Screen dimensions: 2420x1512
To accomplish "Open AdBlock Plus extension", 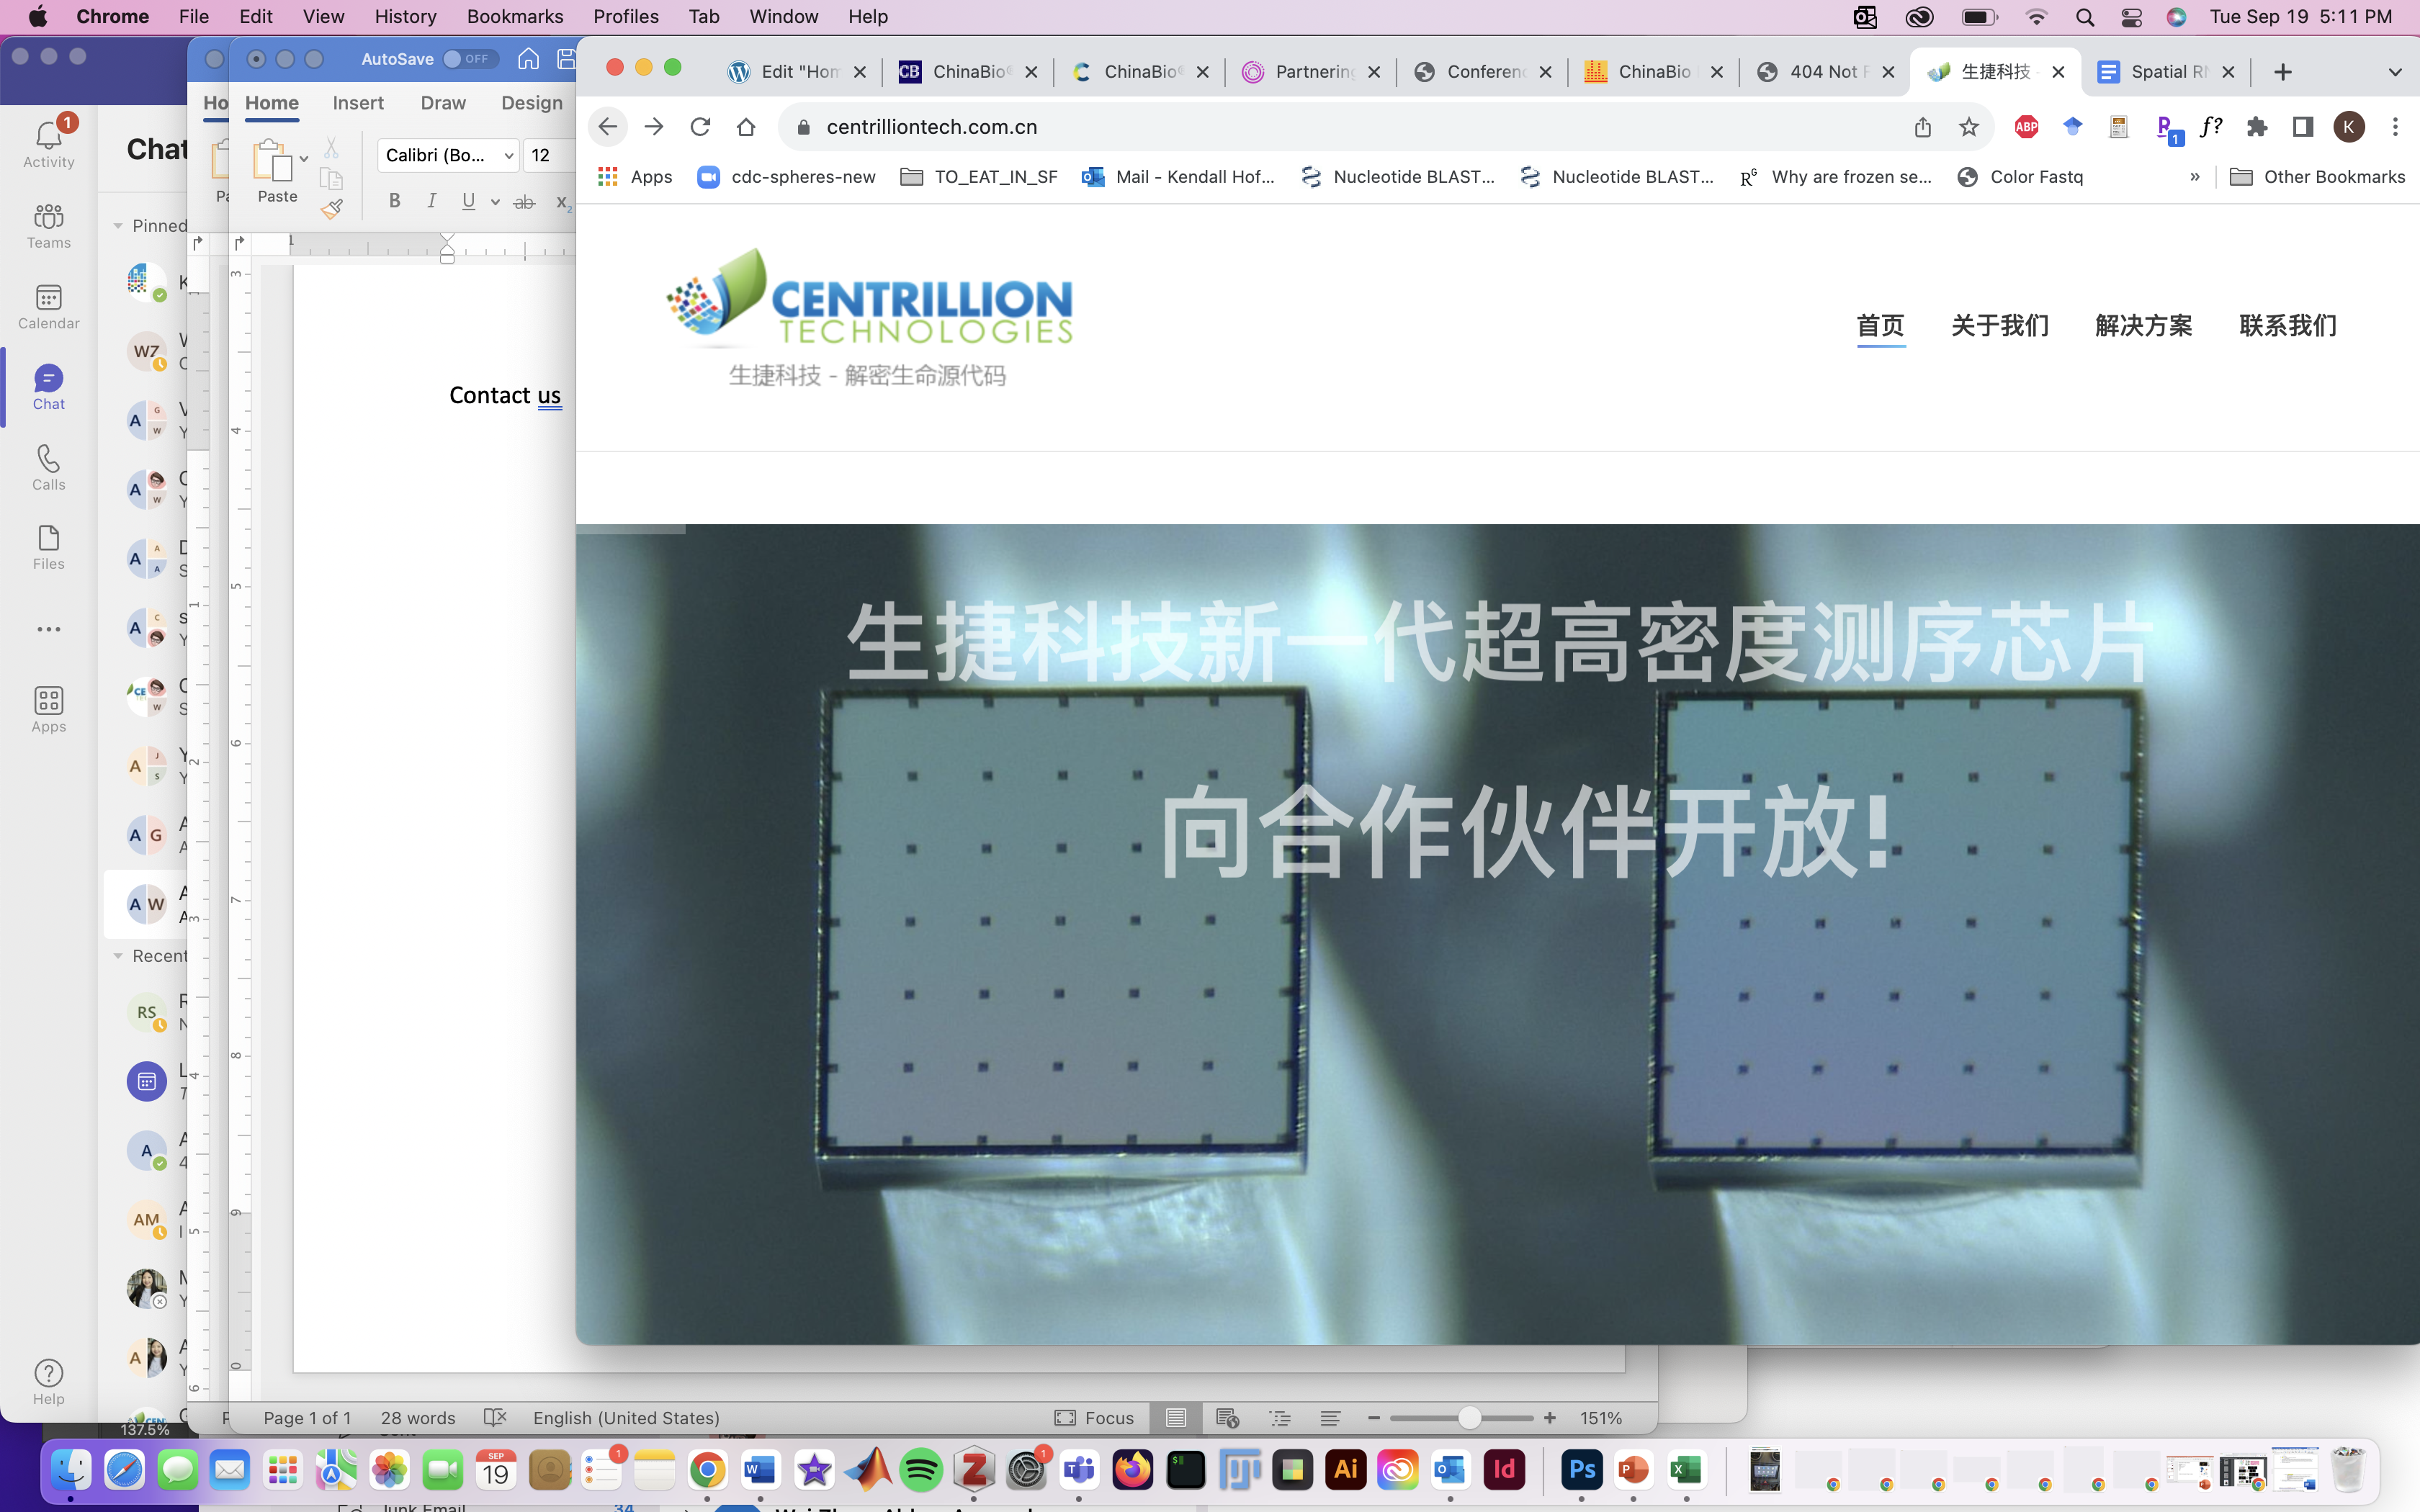I will (2027, 127).
